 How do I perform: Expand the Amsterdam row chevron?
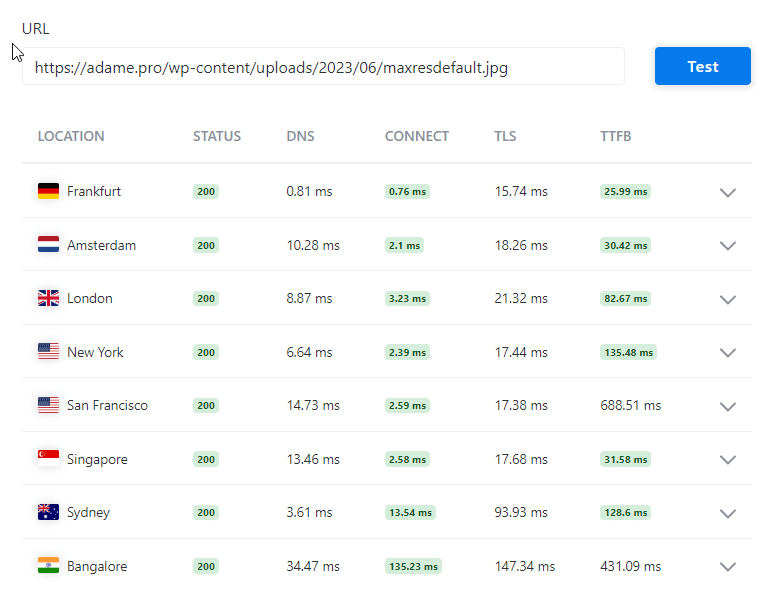pyautogui.click(x=728, y=245)
